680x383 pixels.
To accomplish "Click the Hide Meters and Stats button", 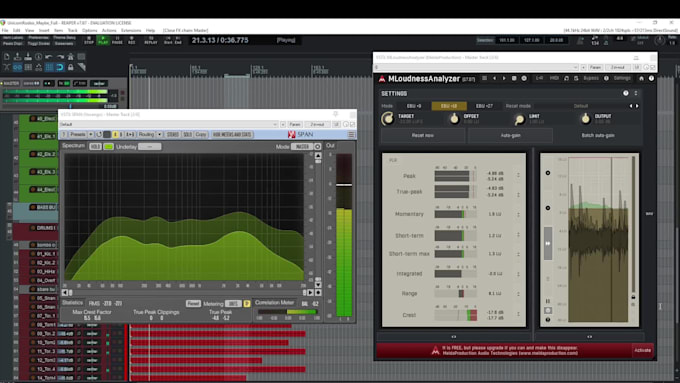I will (232, 135).
